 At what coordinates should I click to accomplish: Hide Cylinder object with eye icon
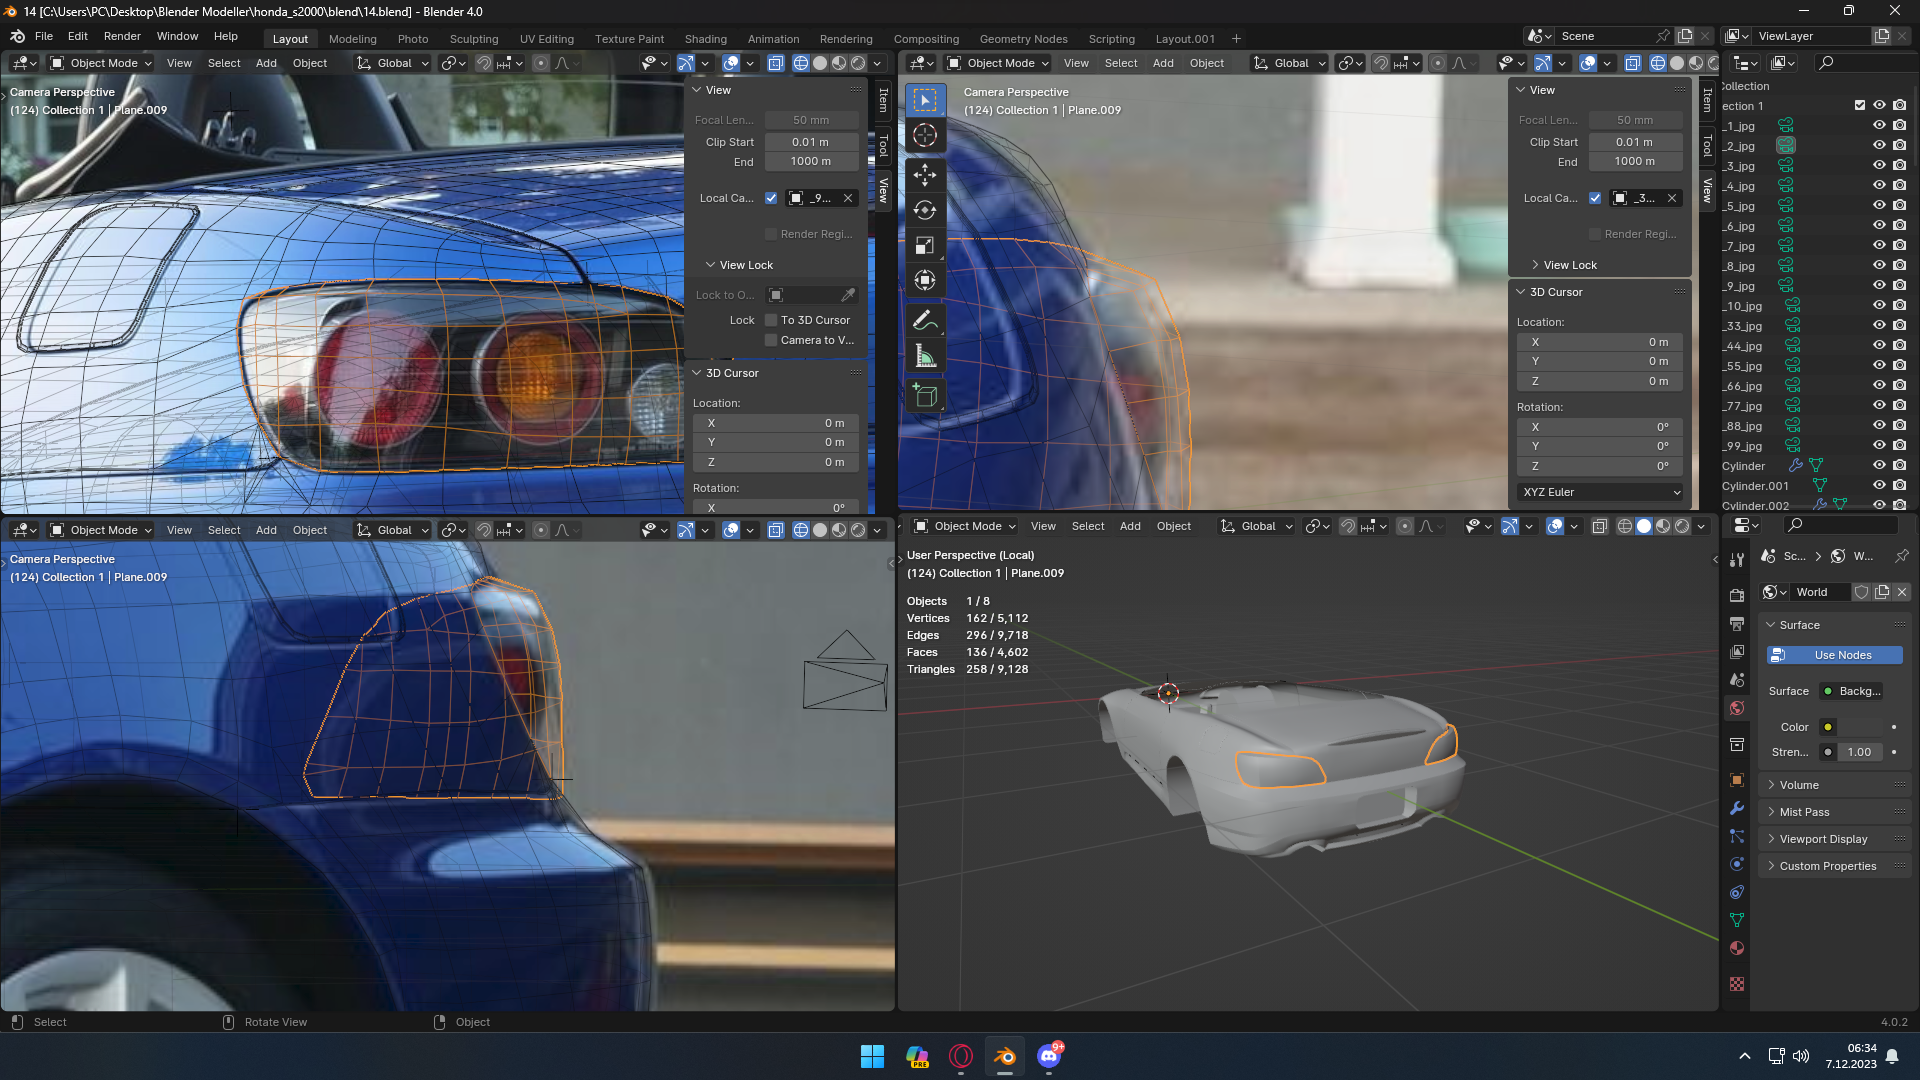[x=1879, y=466]
